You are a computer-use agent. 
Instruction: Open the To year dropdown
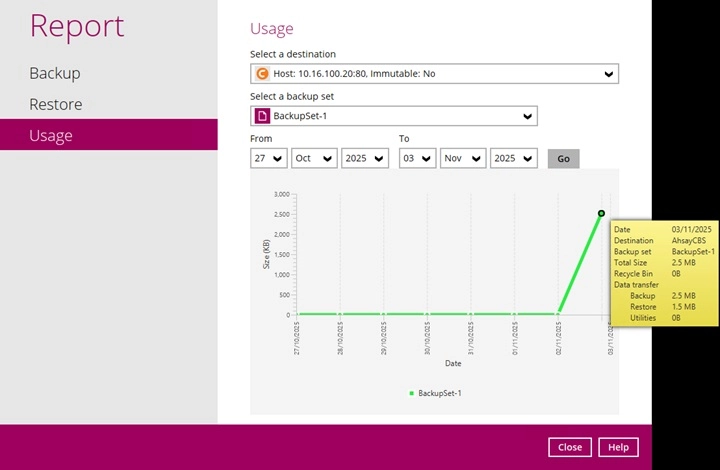(x=514, y=158)
